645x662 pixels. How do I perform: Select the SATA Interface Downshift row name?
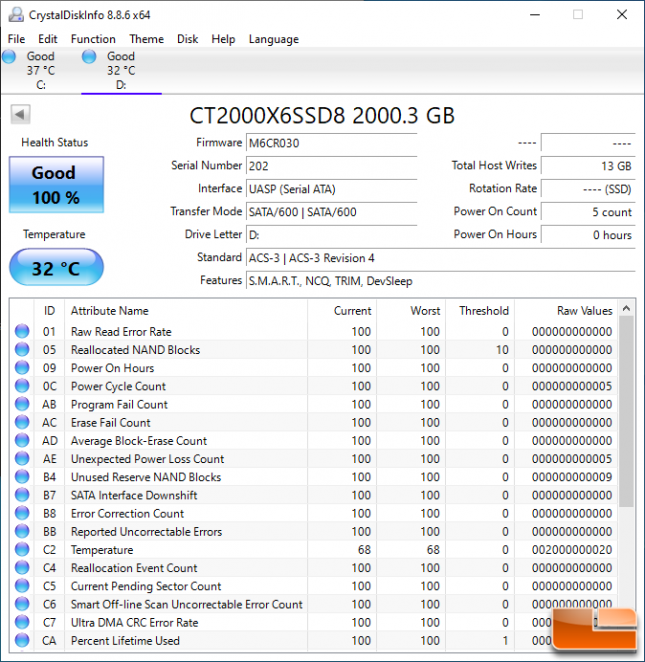click(134, 495)
